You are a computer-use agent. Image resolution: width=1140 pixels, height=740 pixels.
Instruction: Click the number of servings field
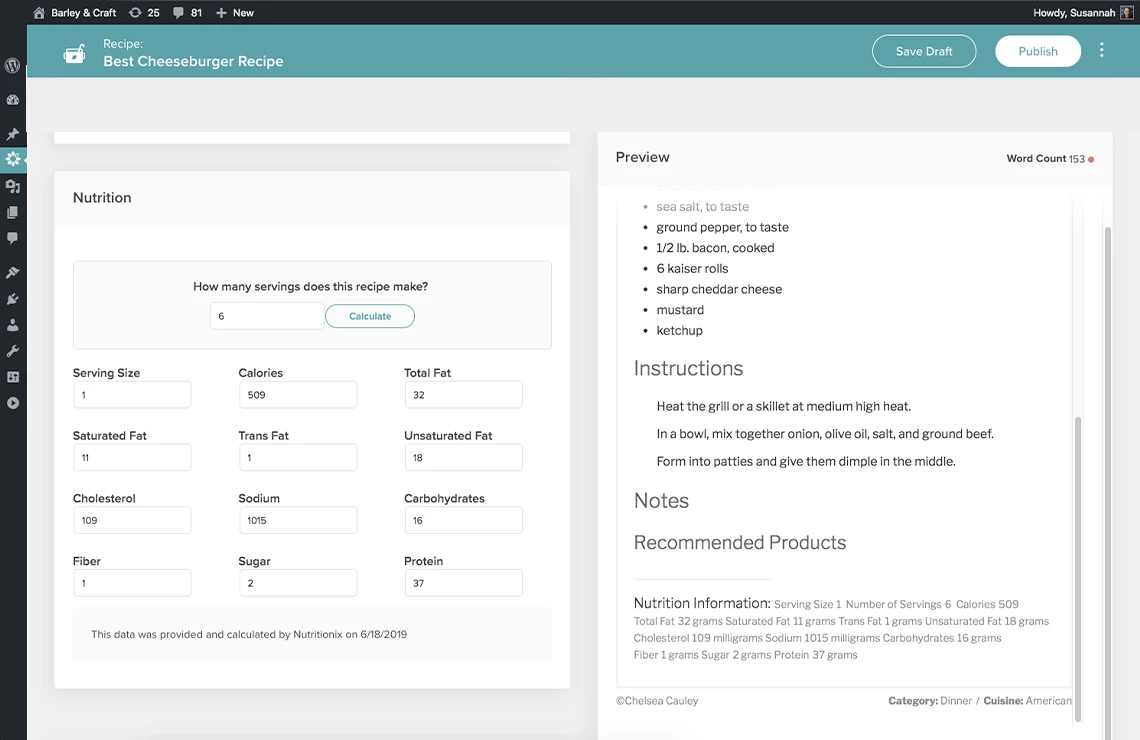tap(267, 316)
